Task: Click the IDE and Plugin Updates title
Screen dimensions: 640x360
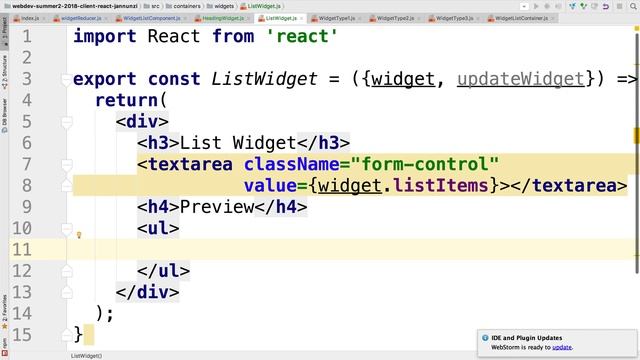Action: coord(527,338)
